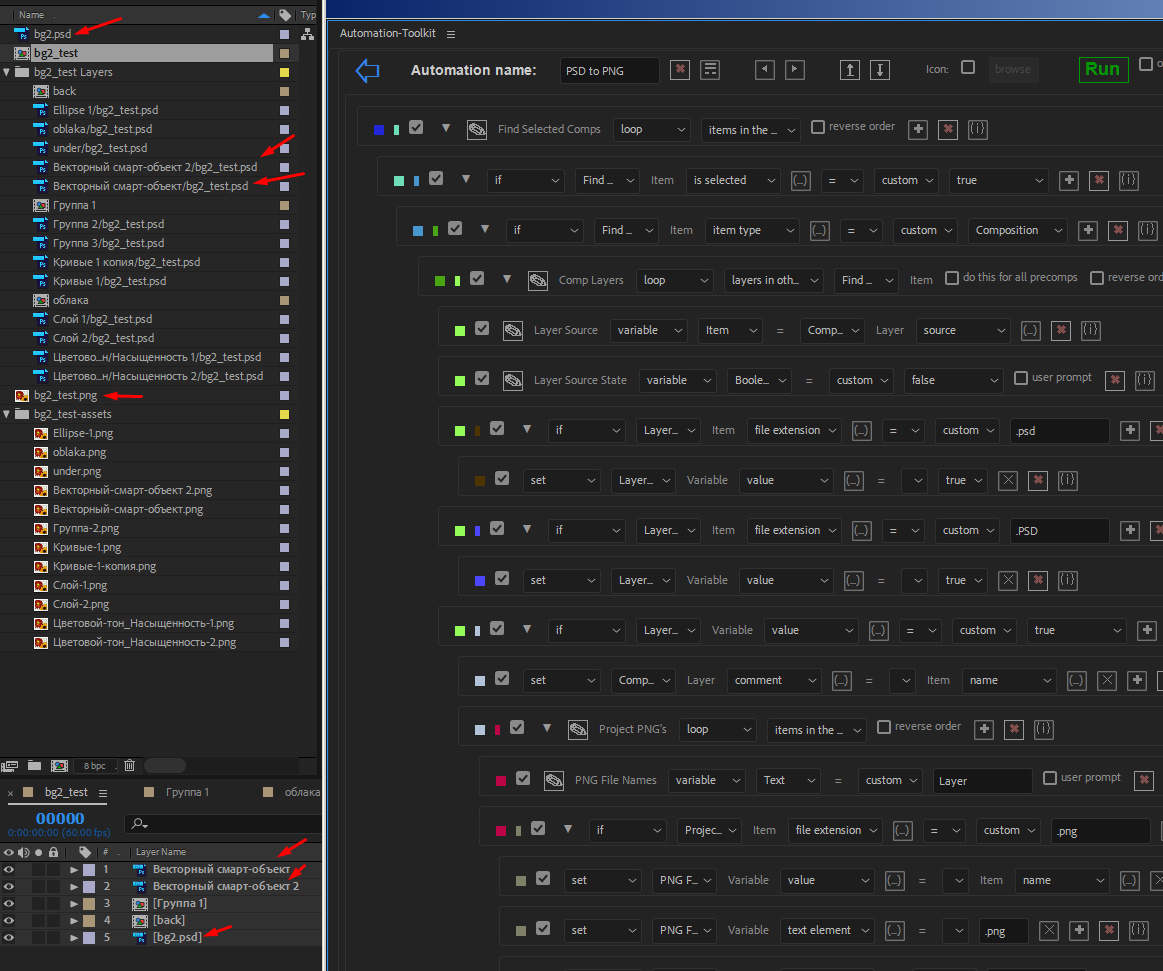Delete the PNG File Names row

point(1144,780)
